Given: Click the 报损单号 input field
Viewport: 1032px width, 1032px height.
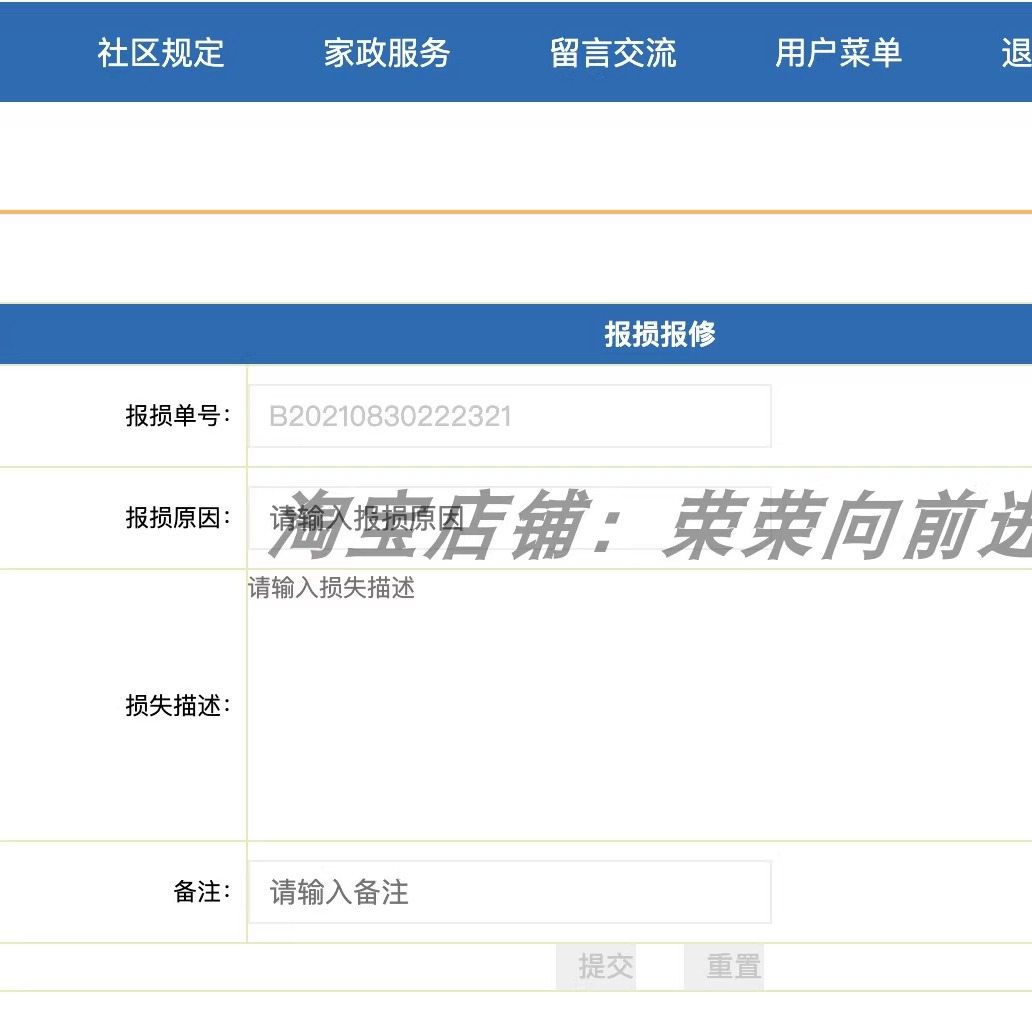Looking at the screenshot, I should click(x=510, y=416).
